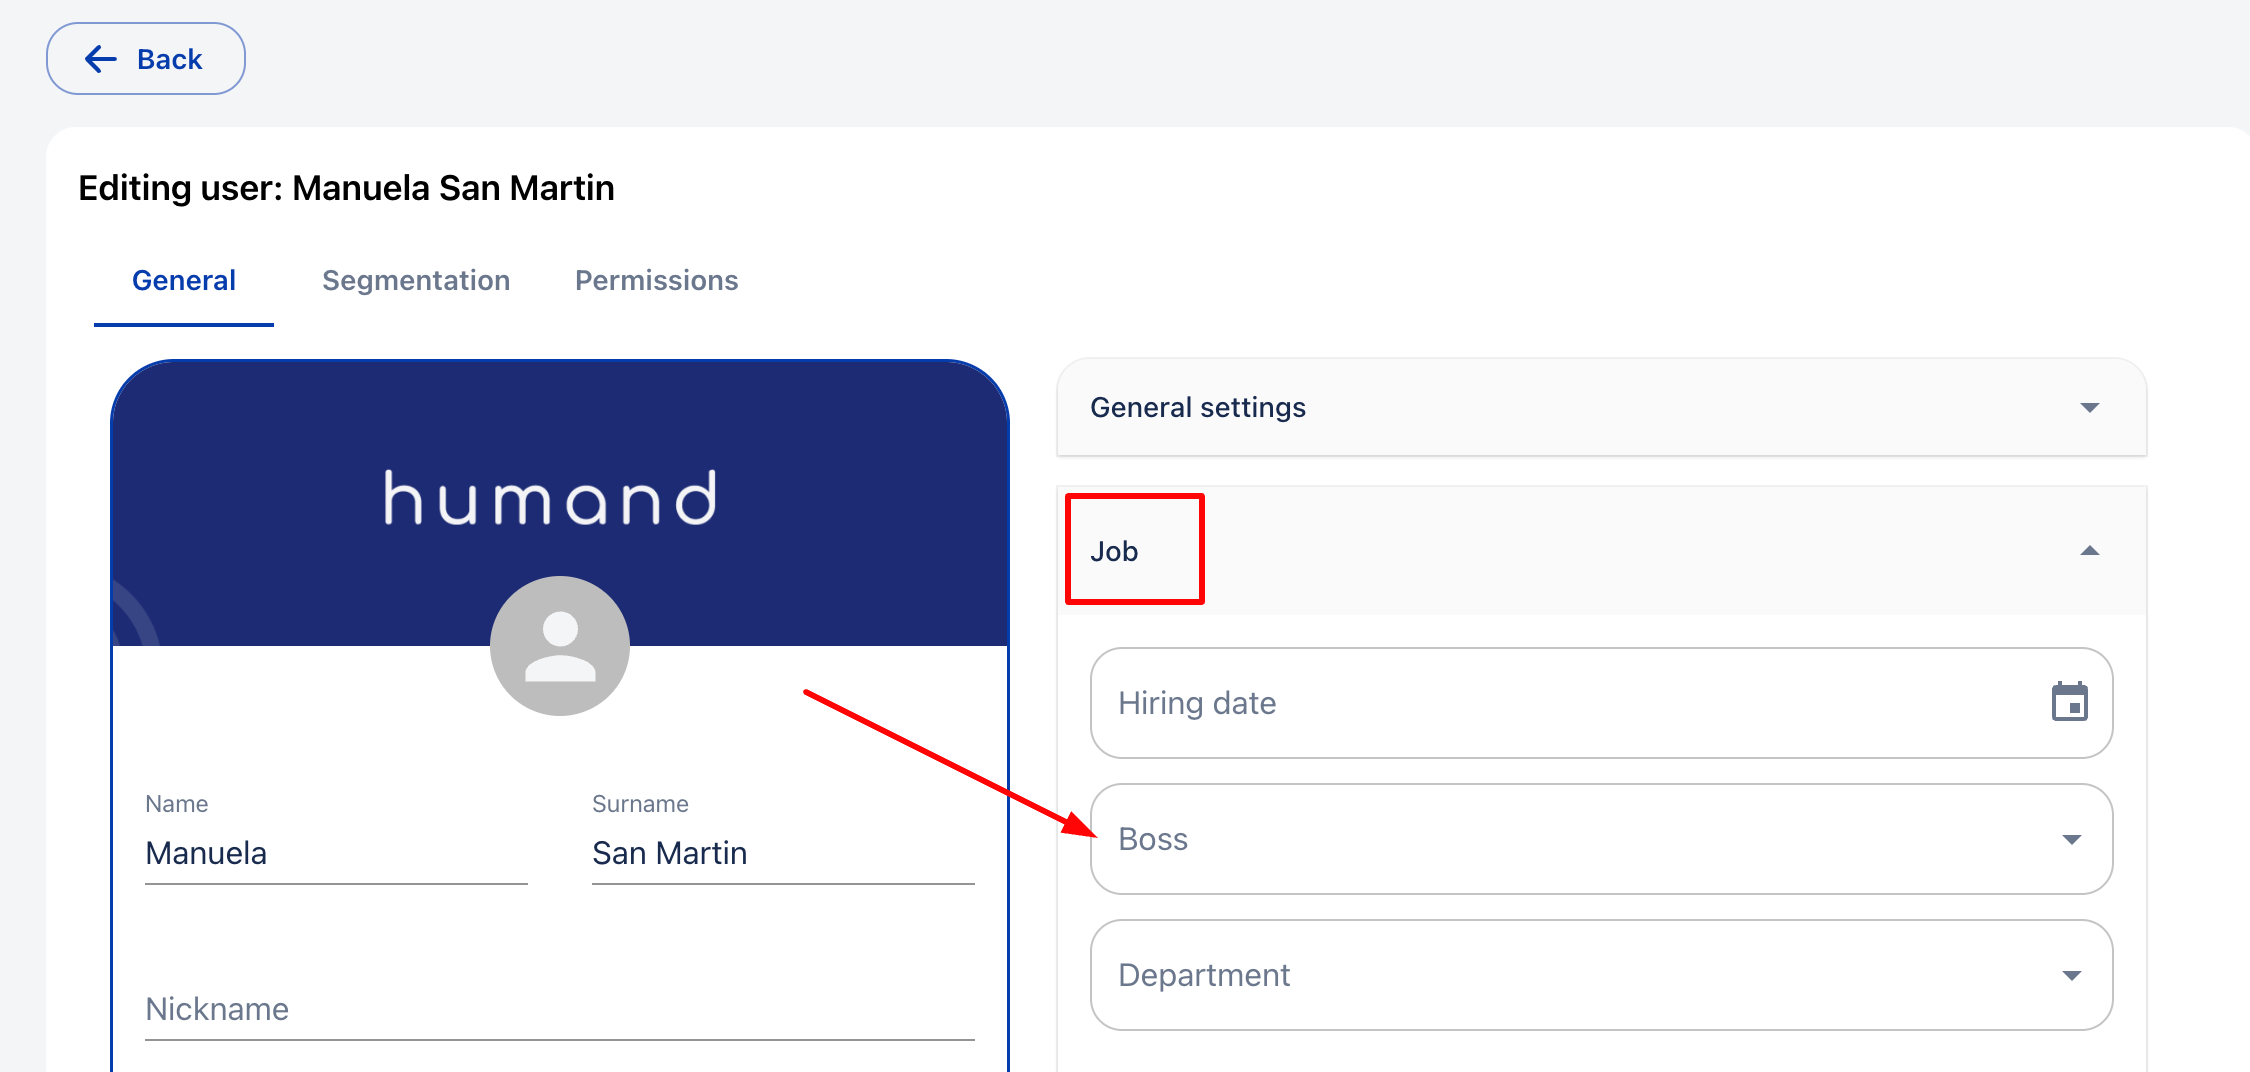Select the General tab
Viewport: 2250px width, 1072px height.
tap(184, 281)
